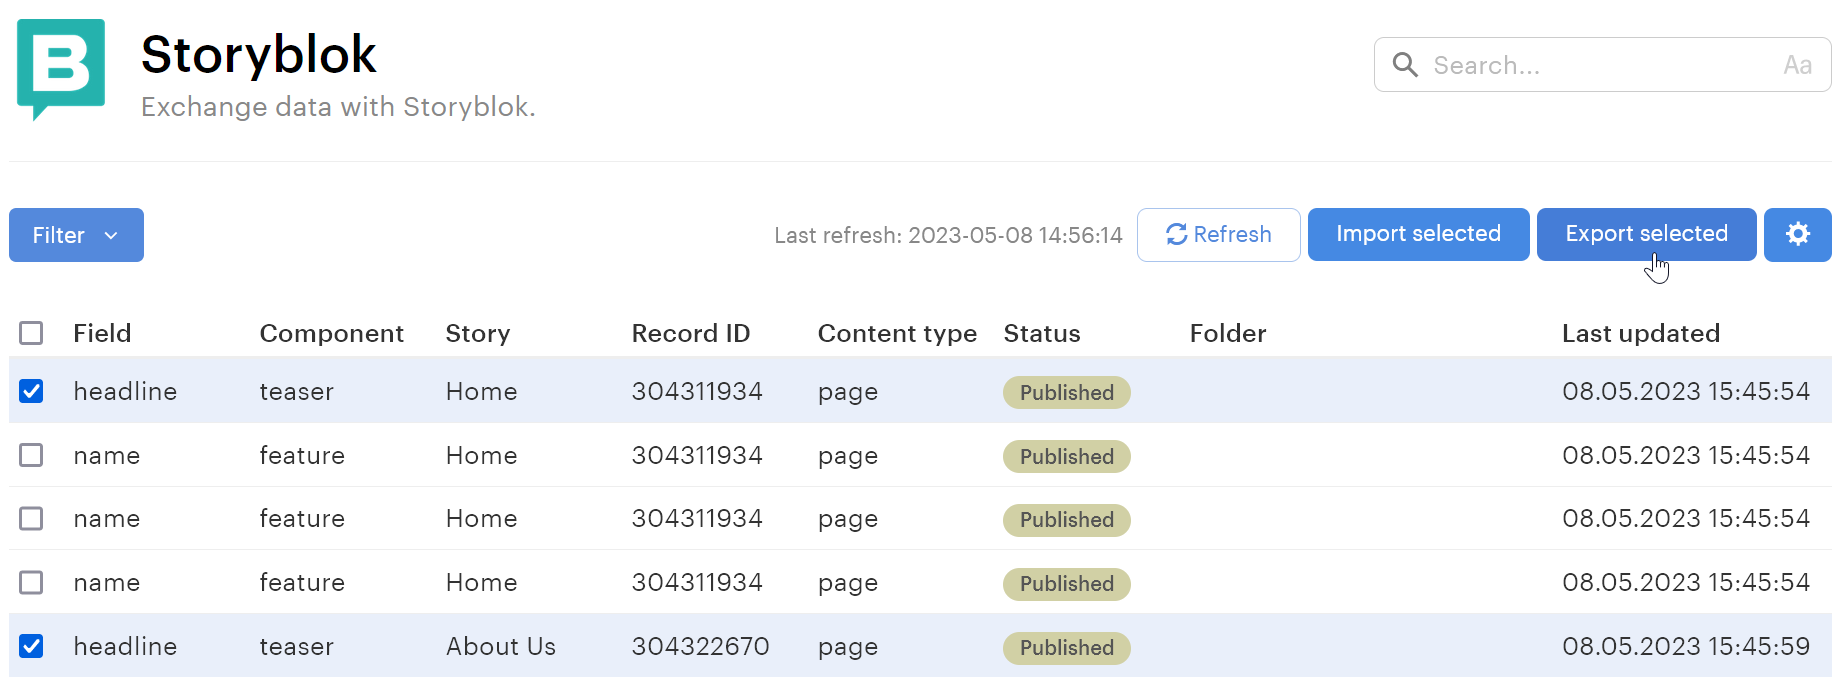1842x684 pixels.
Task: Click the Storyblok title heading
Action: point(258,54)
